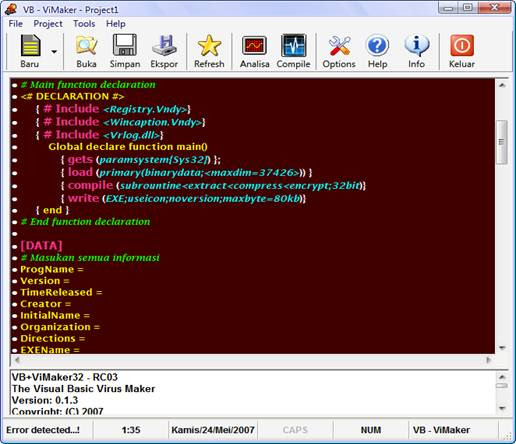This screenshot has height=444, width=516.
Task: Click the Ekspor export icon
Action: point(164,45)
